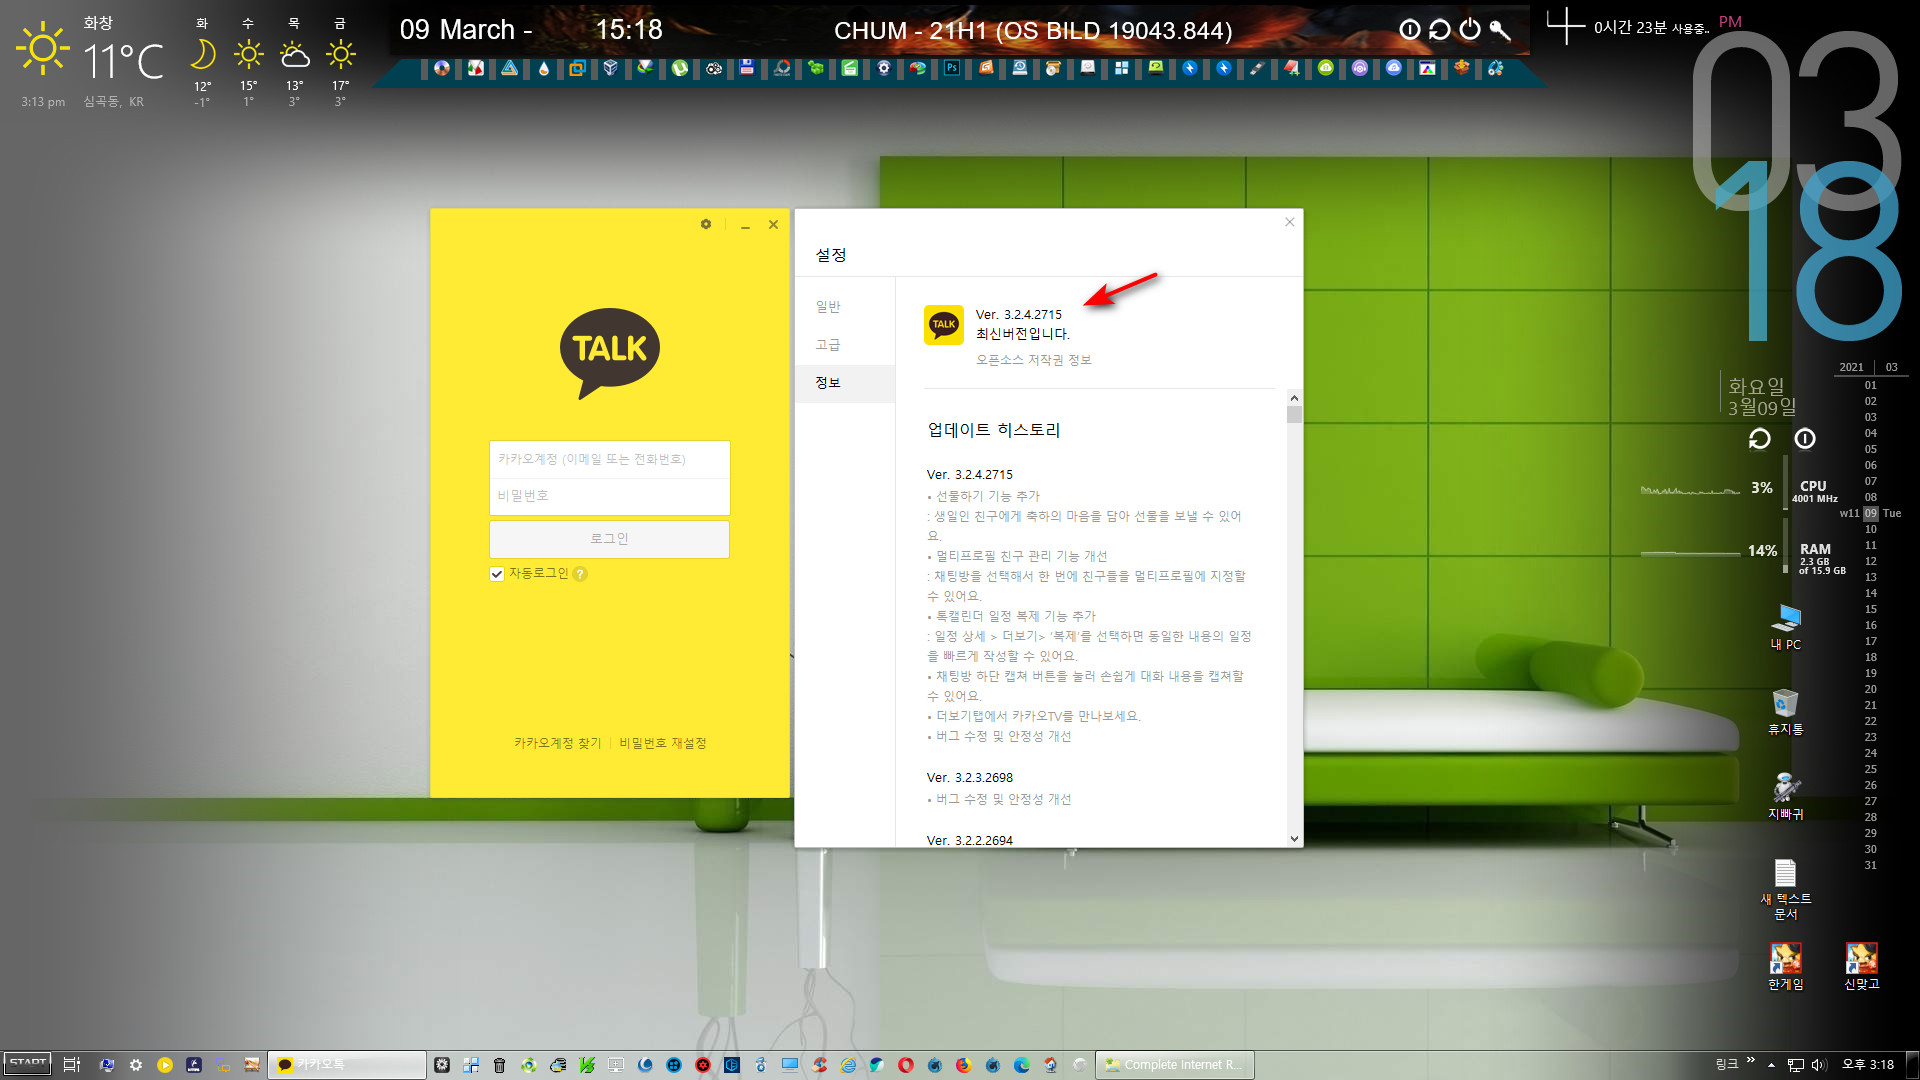This screenshot has width=1920, height=1080.
Task: Switch to the 고급 settings tab
Action: [x=828, y=345]
